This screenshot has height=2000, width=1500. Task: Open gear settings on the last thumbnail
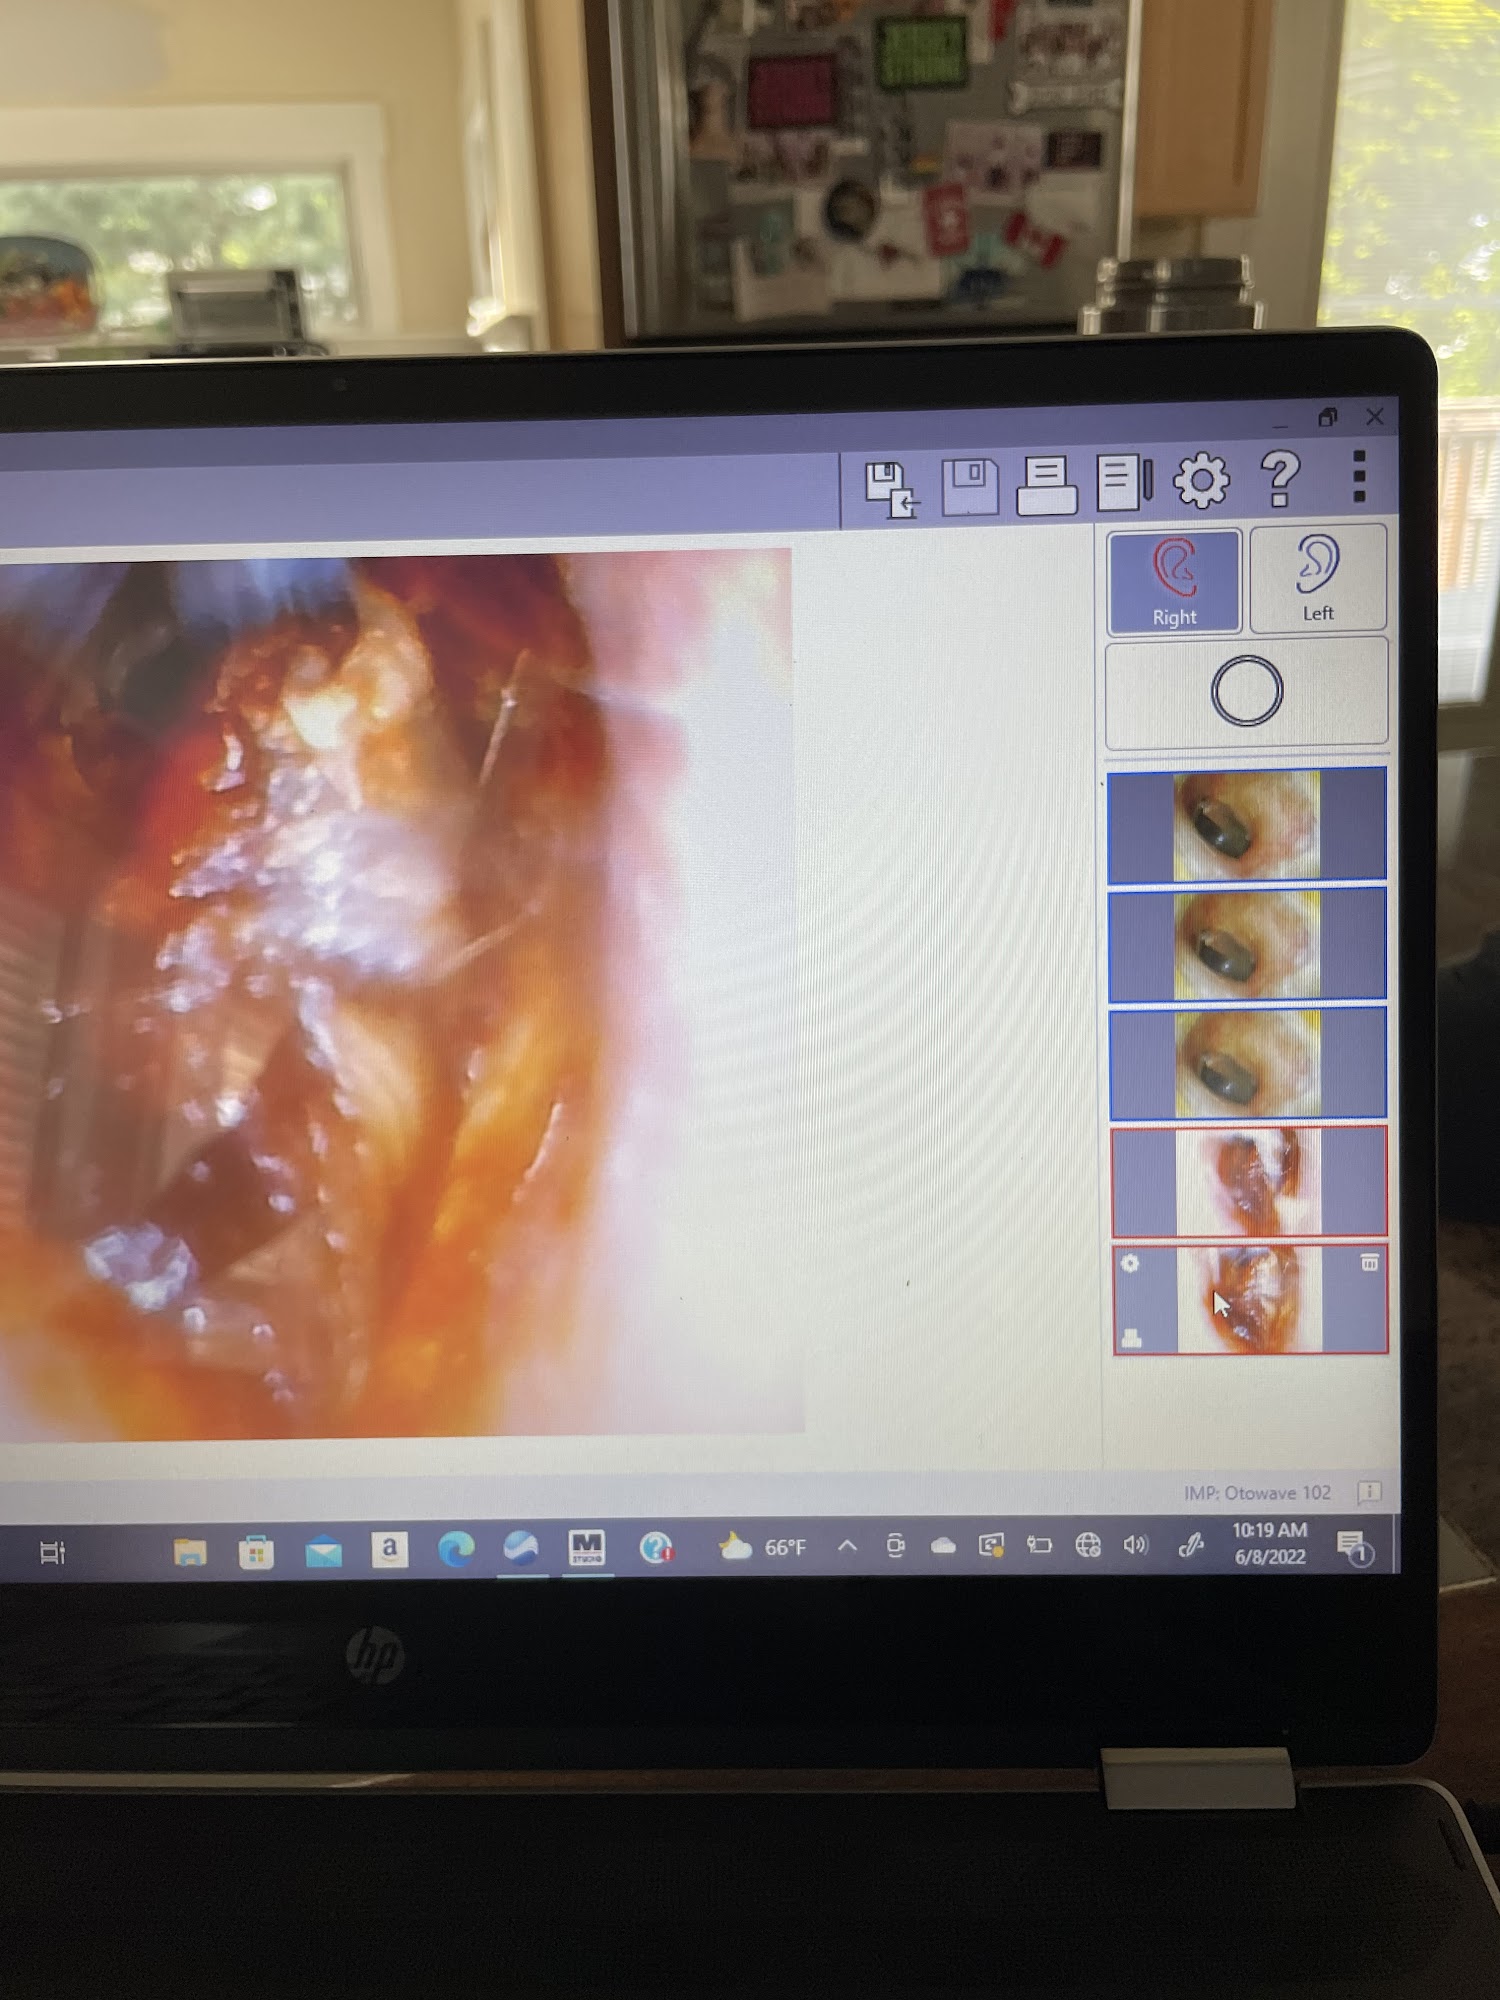pyautogui.click(x=1130, y=1263)
